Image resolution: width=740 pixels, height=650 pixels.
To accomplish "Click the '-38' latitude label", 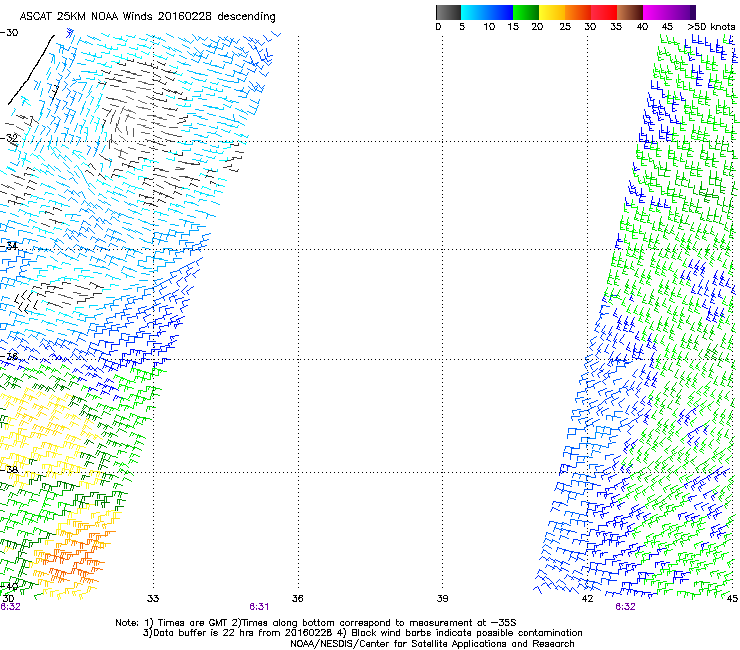I will (9, 469).
